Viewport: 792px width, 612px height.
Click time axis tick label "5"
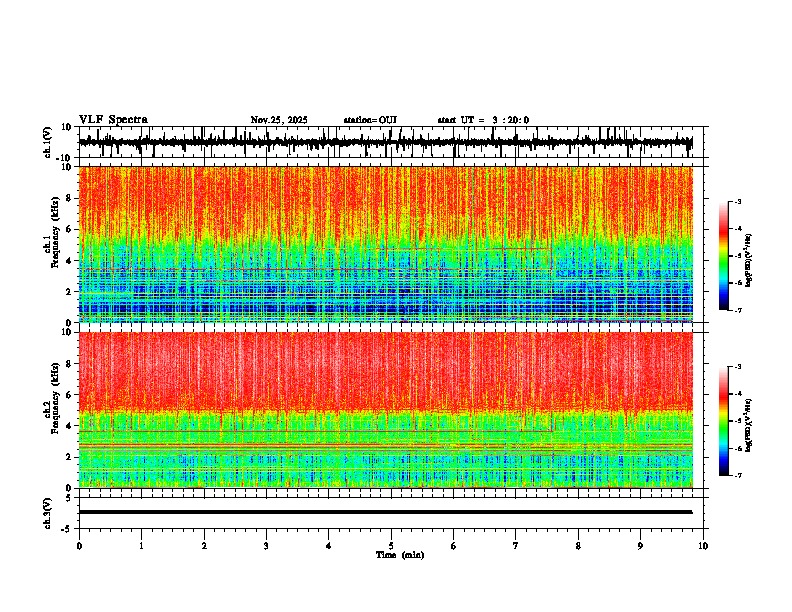(x=391, y=546)
